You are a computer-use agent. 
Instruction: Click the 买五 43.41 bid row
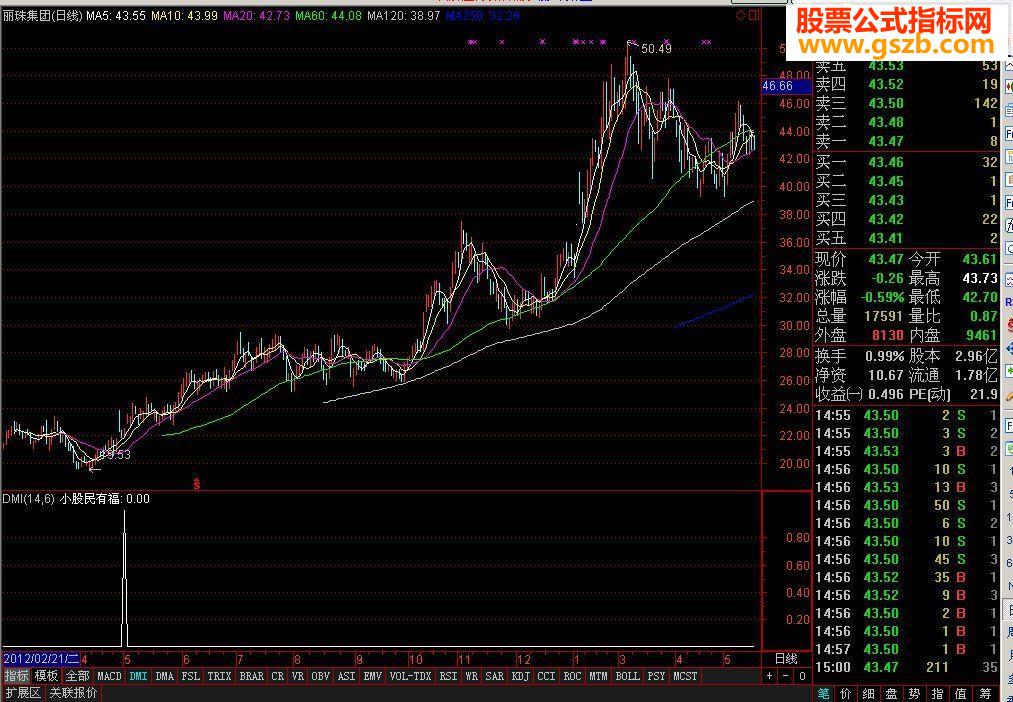click(907, 238)
